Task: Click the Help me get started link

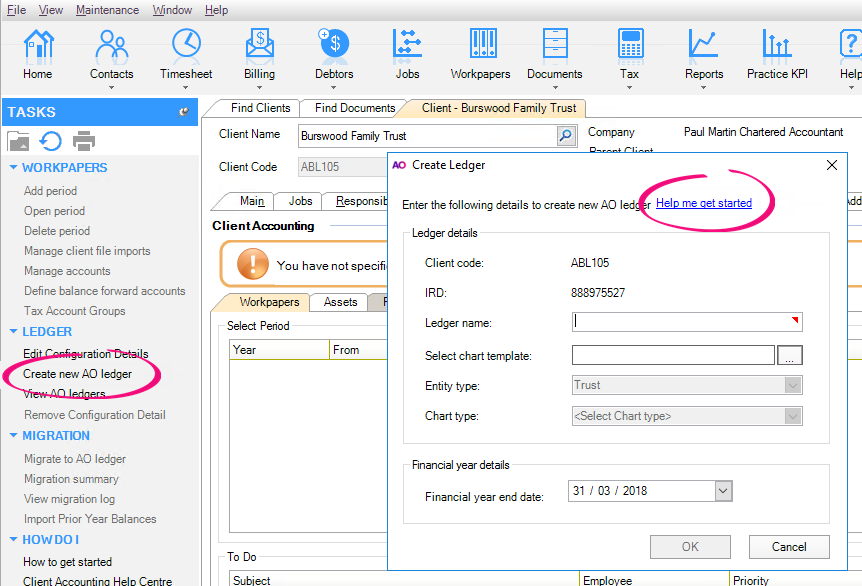Action: pos(703,203)
